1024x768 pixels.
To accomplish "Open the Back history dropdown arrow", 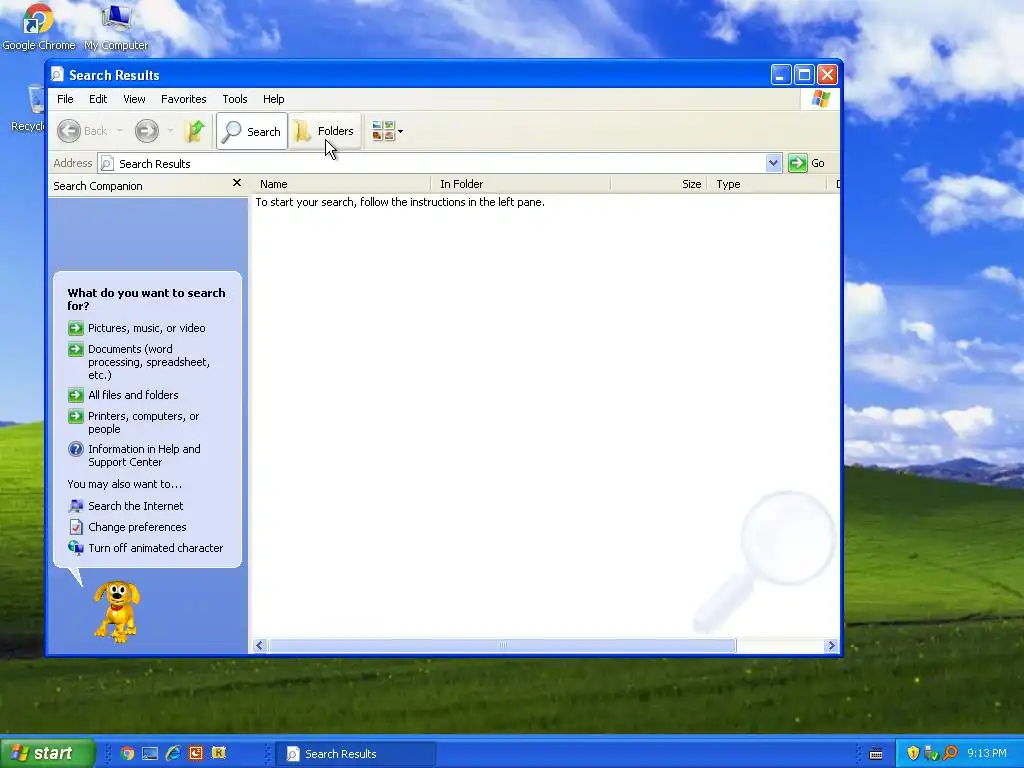I will [x=120, y=131].
